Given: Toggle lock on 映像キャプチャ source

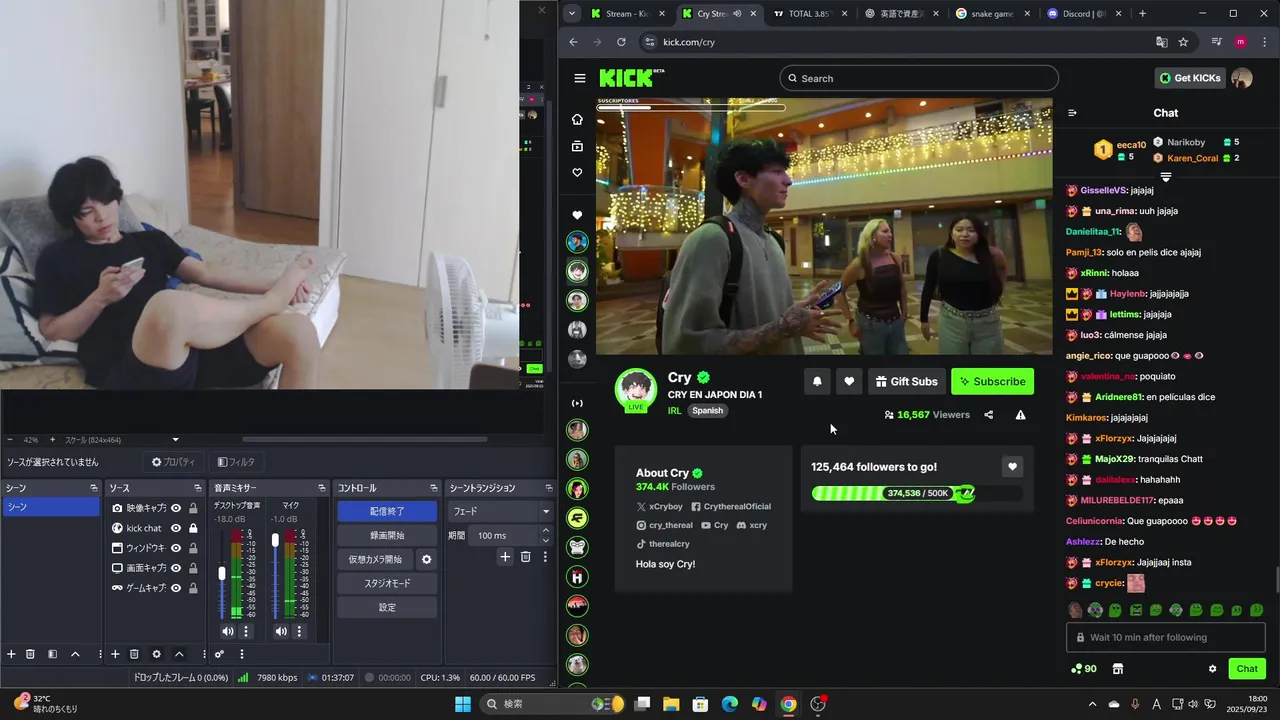Looking at the screenshot, I should pyautogui.click(x=193, y=508).
